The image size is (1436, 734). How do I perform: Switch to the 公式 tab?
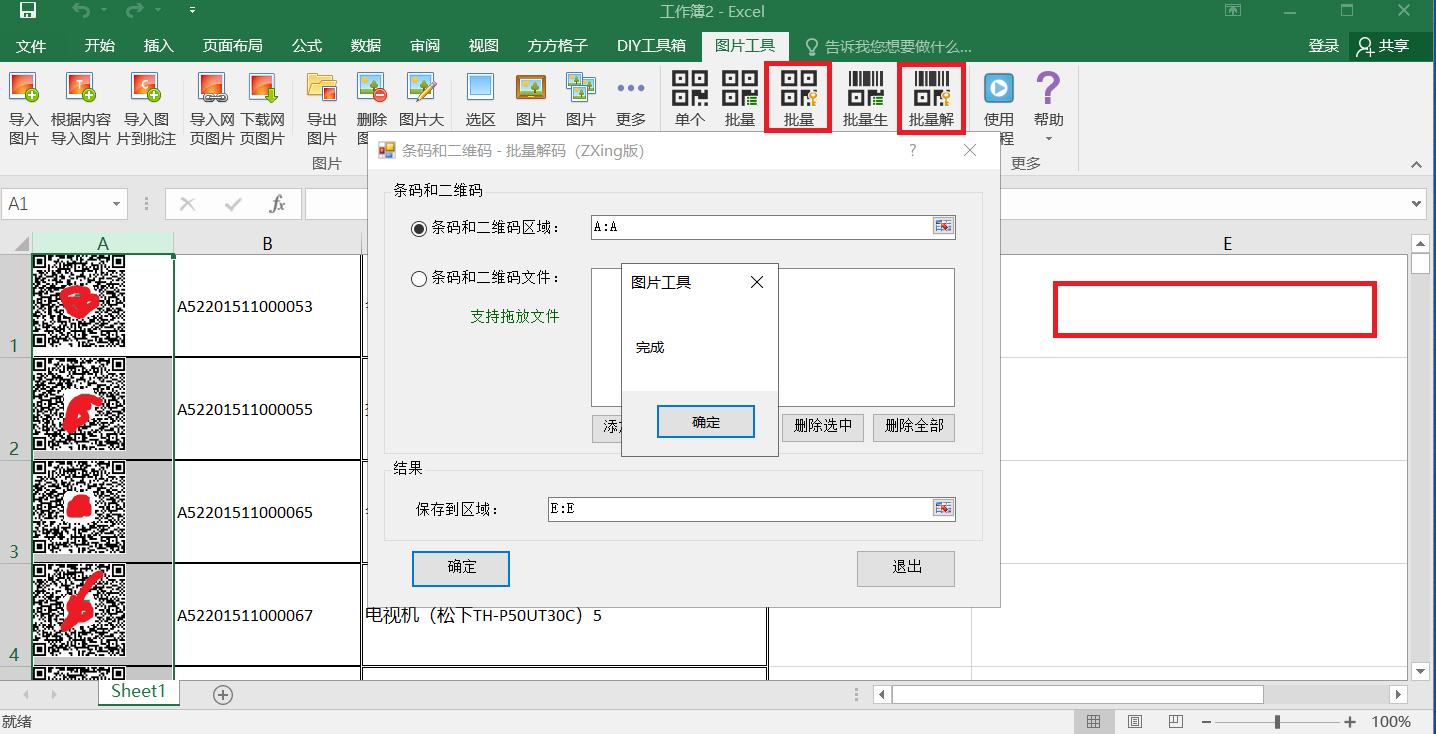(x=306, y=46)
